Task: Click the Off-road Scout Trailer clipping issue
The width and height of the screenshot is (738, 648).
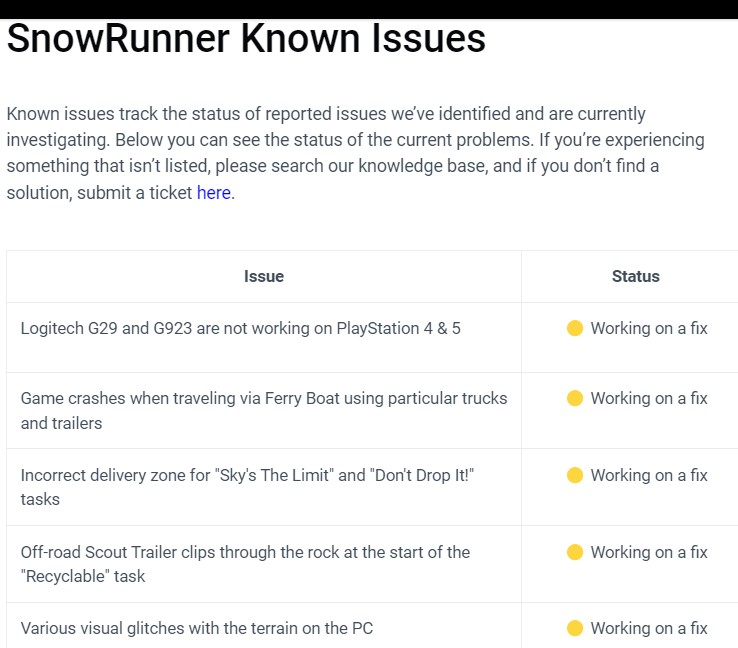Action: pyautogui.click(x=245, y=564)
